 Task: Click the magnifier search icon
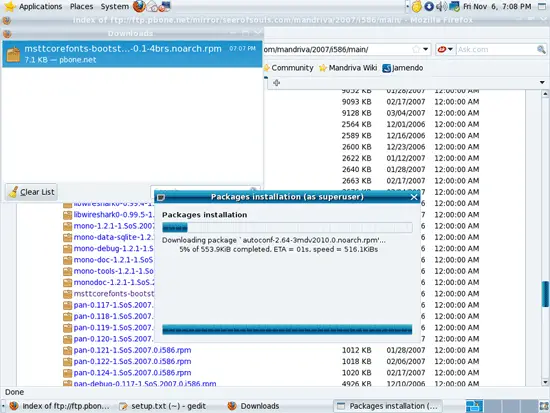(x=541, y=49)
